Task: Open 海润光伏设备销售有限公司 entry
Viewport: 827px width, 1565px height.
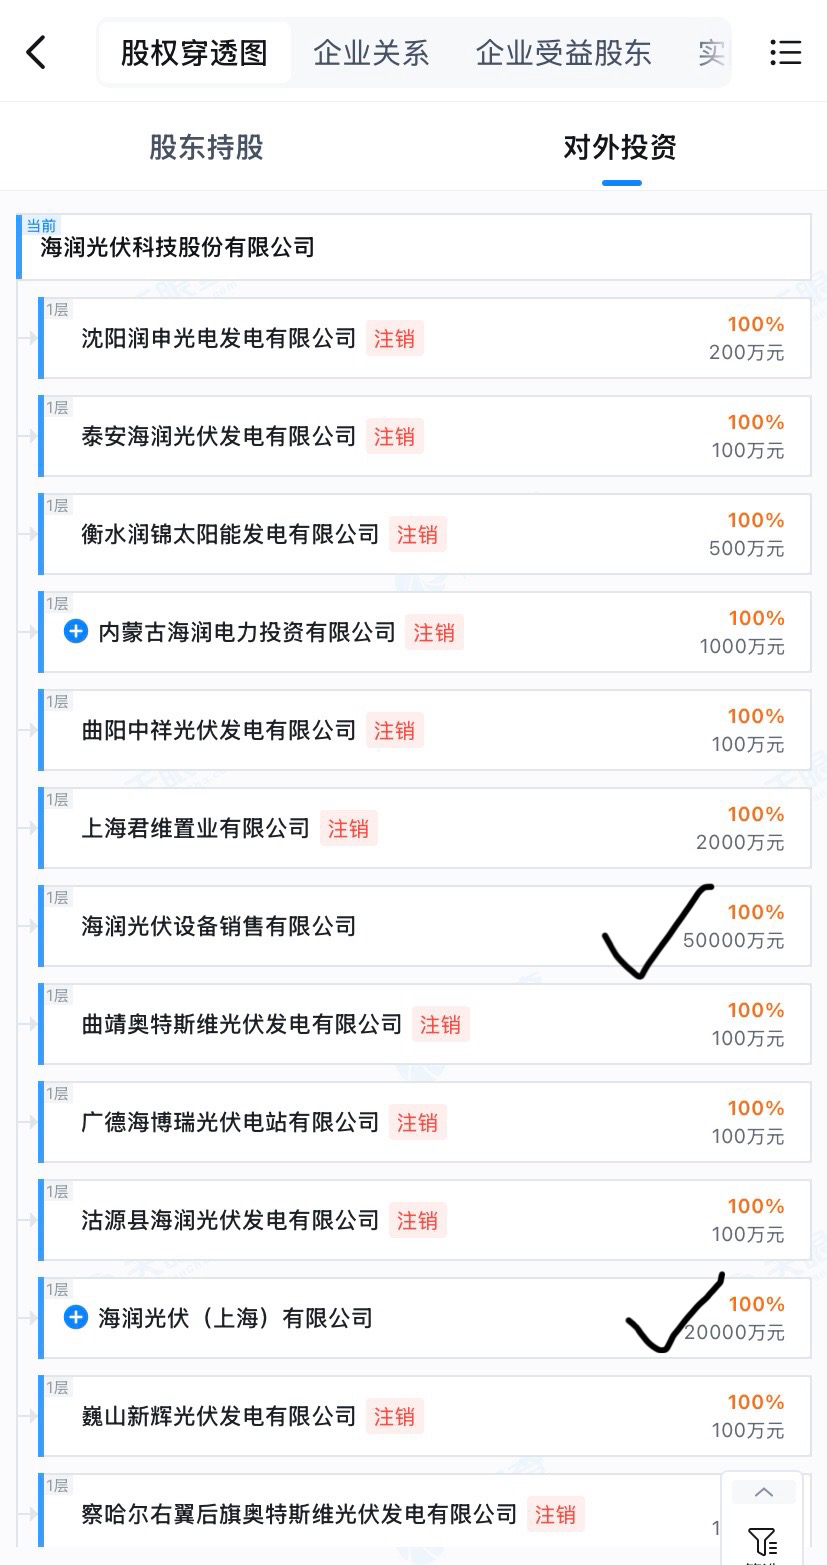Action: pos(425,926)
